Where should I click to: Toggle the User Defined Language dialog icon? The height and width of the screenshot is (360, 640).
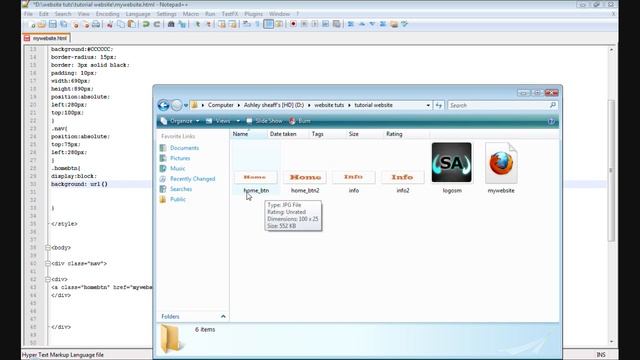pos(279,24)
